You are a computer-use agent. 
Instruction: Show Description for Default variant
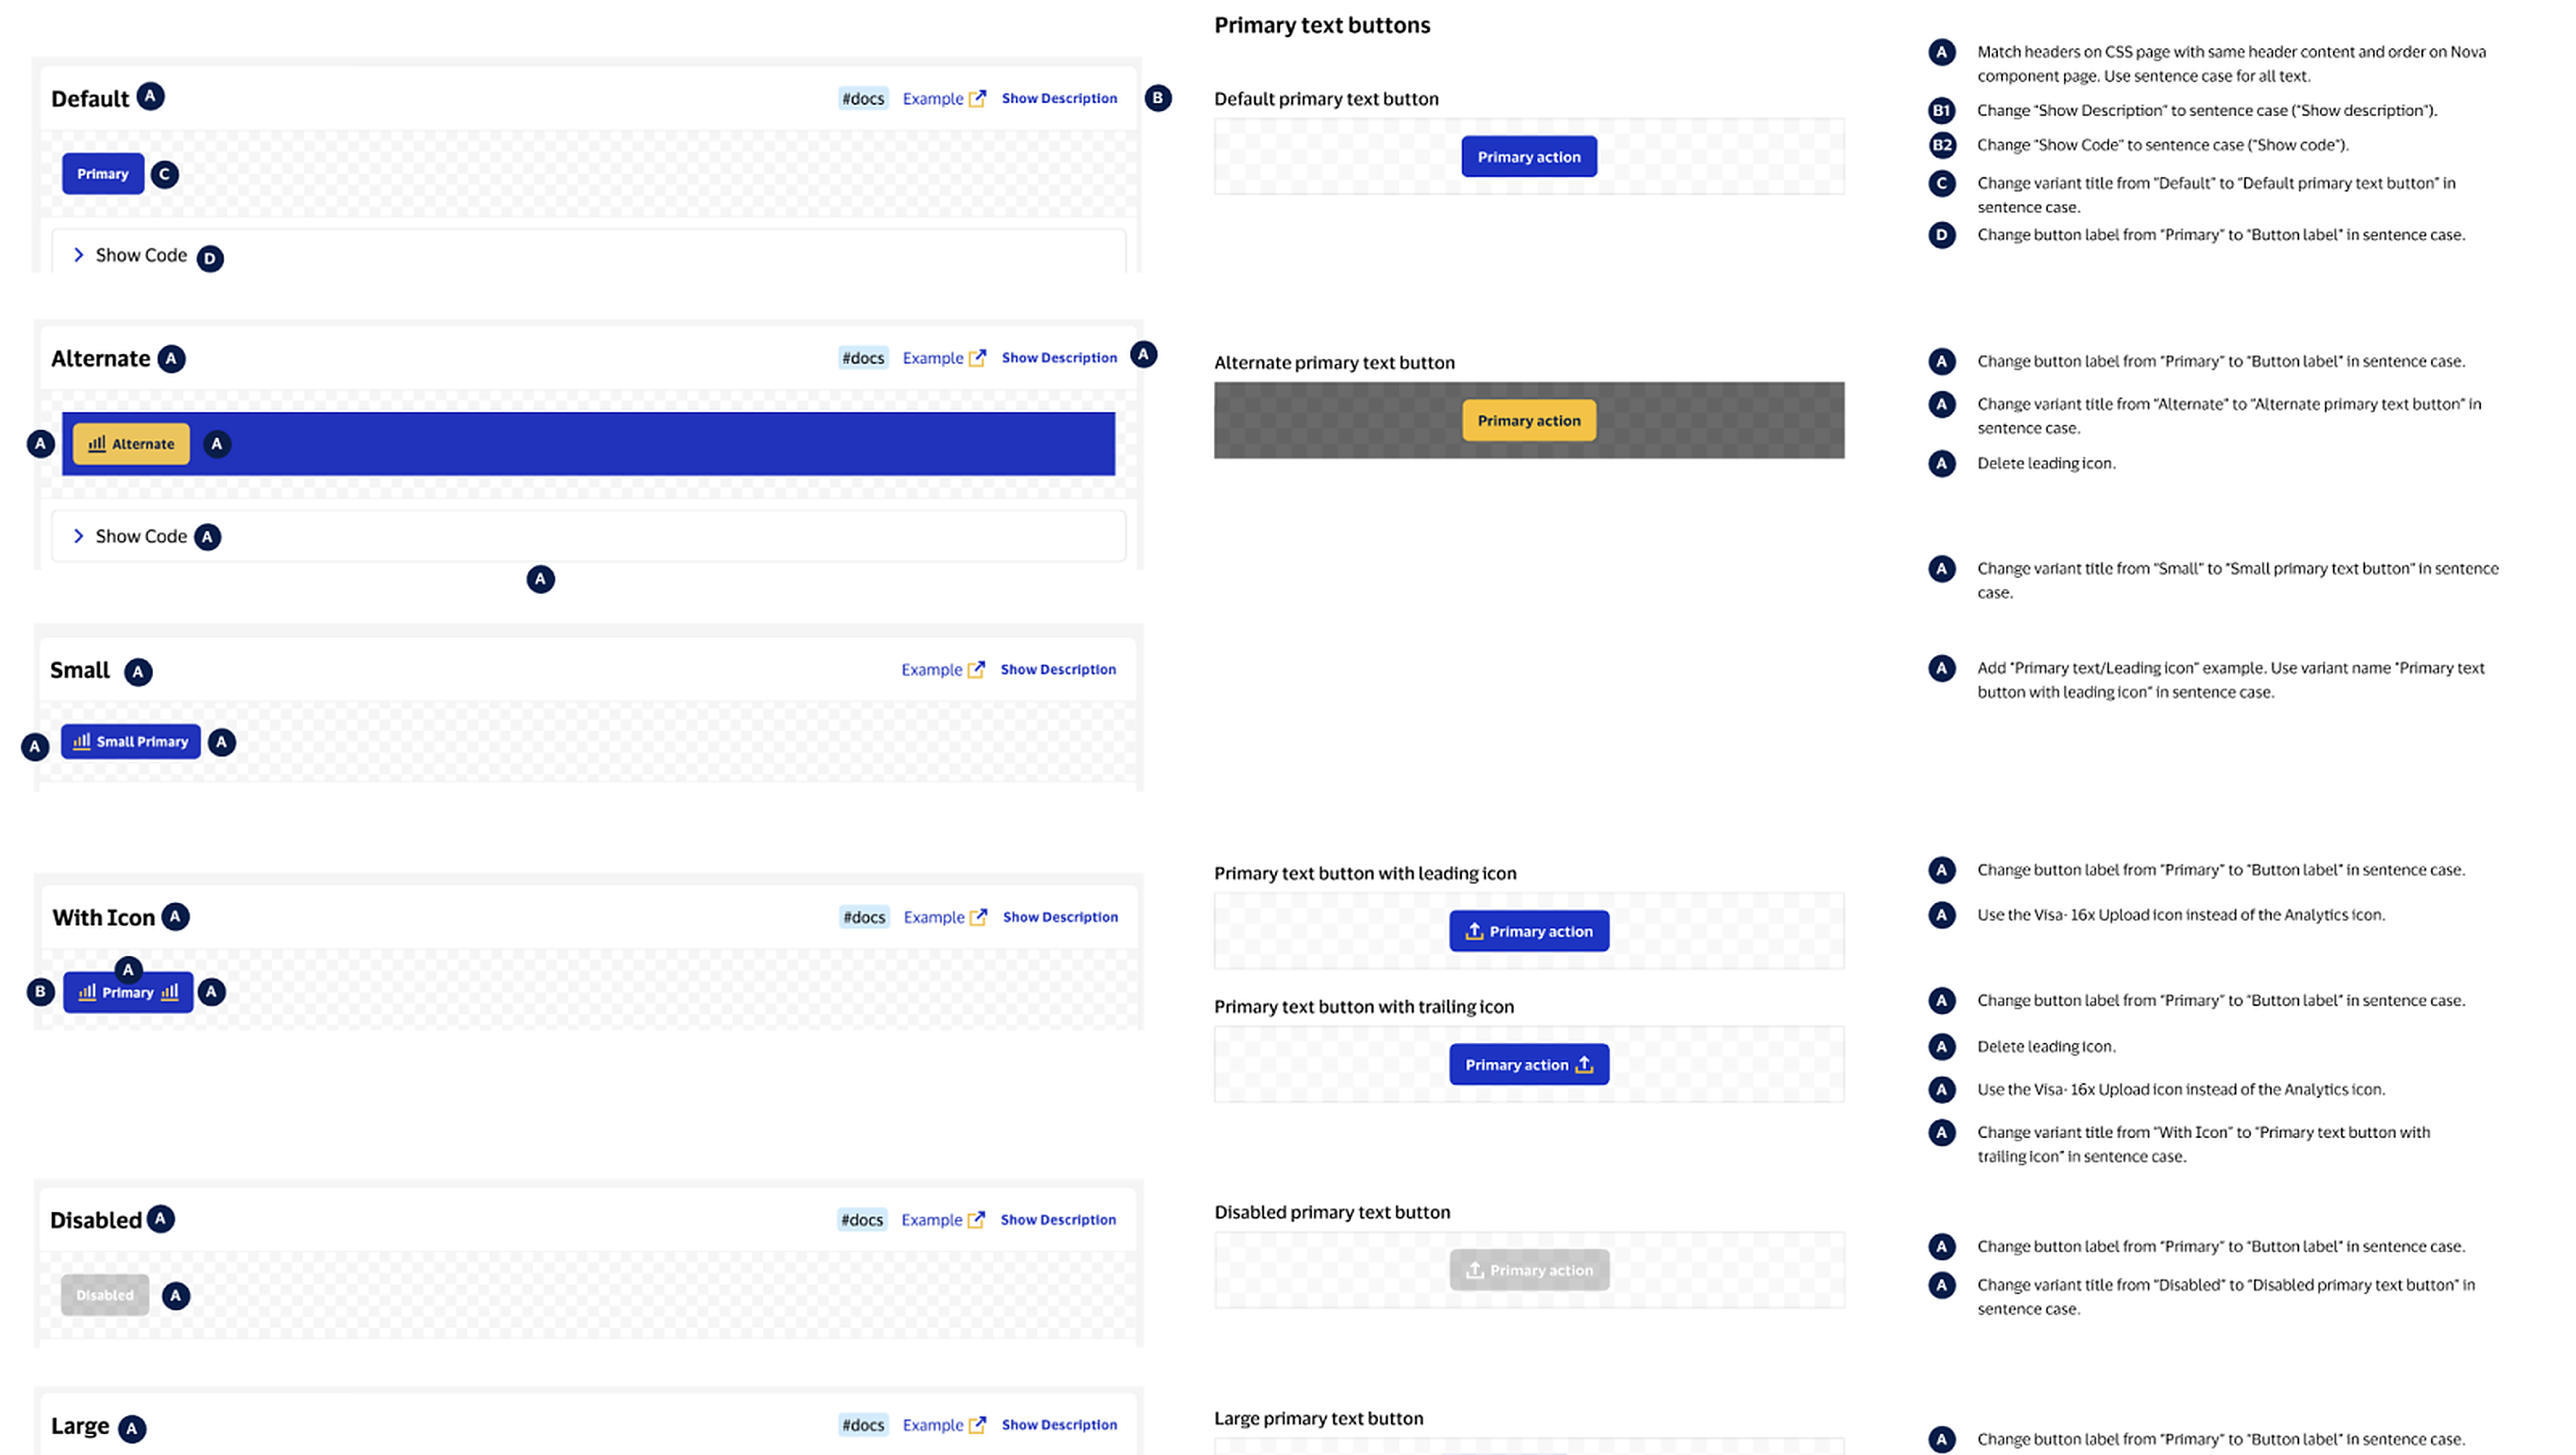pos(1059,98)
